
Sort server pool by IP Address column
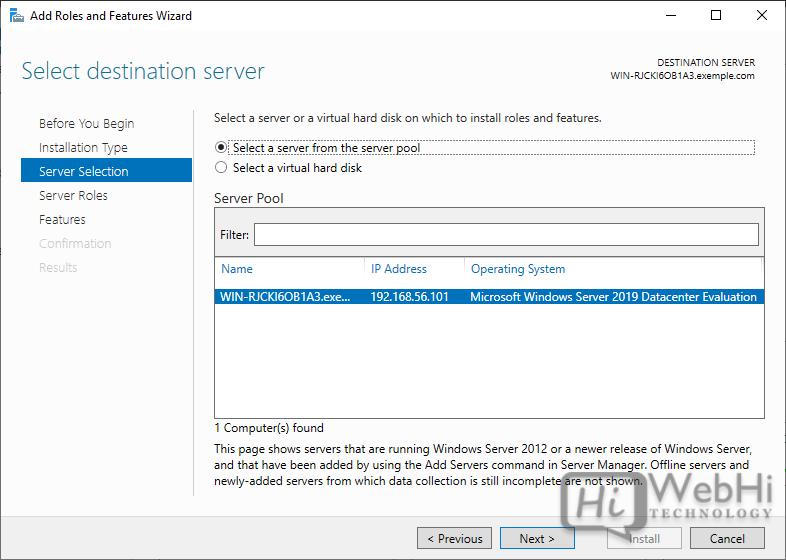tap(399, 269)
